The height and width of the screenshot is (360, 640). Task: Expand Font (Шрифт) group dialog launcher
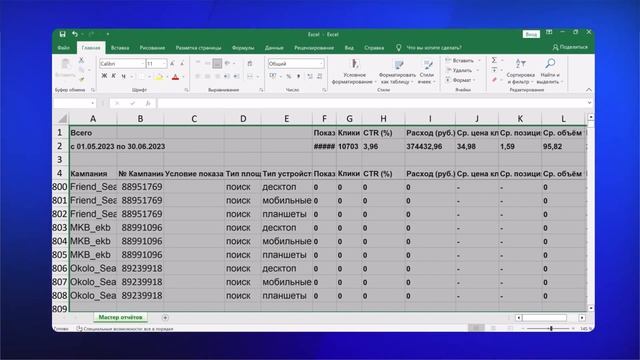pos(187,90)
